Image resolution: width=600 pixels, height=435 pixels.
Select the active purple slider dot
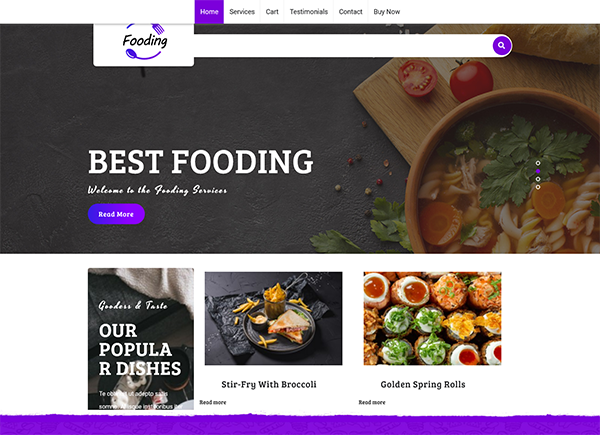pyautogui.click(x=538, y=171)
